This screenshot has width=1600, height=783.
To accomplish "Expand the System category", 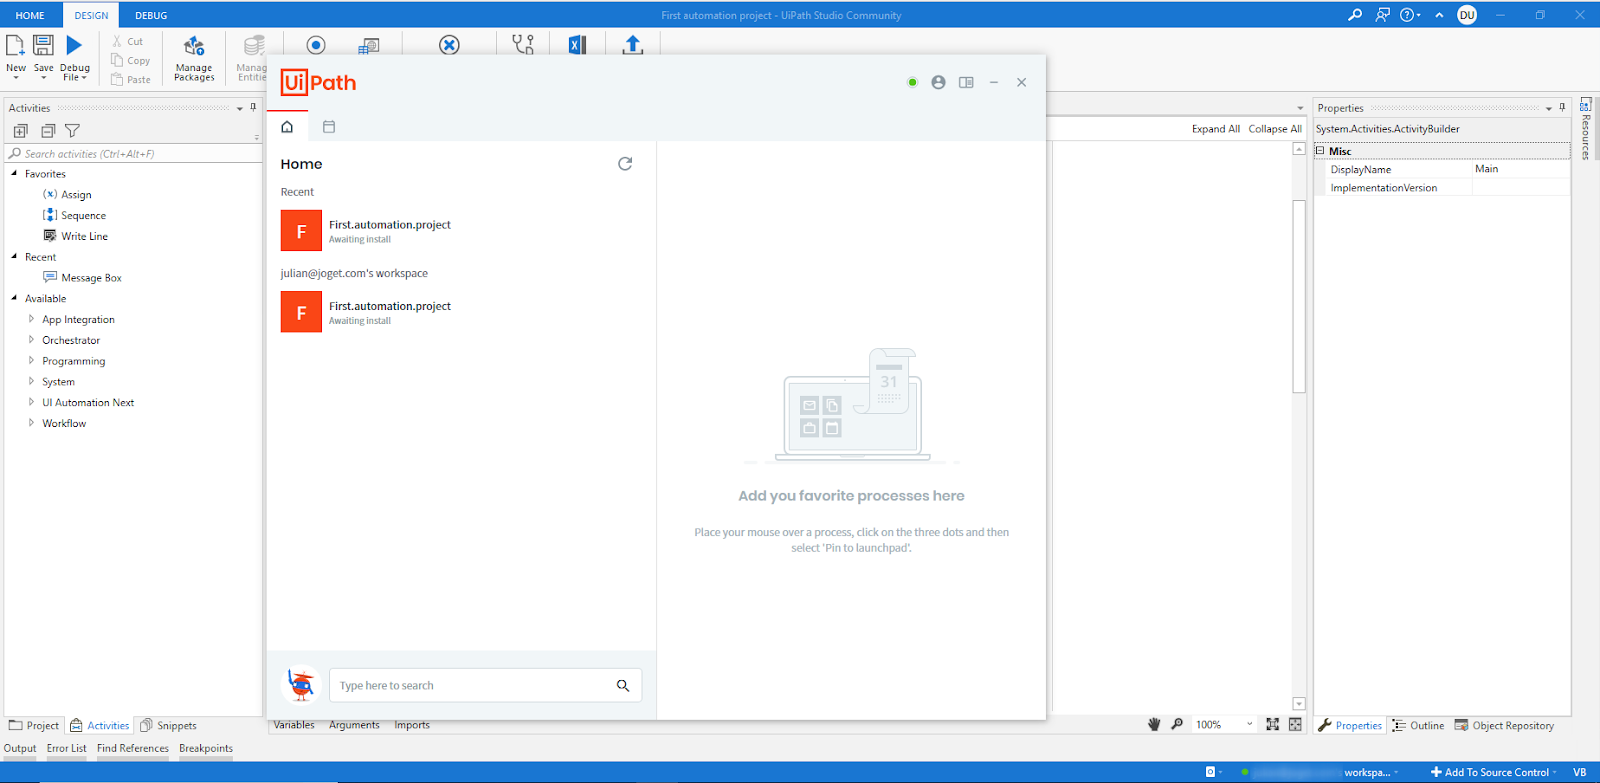I will 31,382.
